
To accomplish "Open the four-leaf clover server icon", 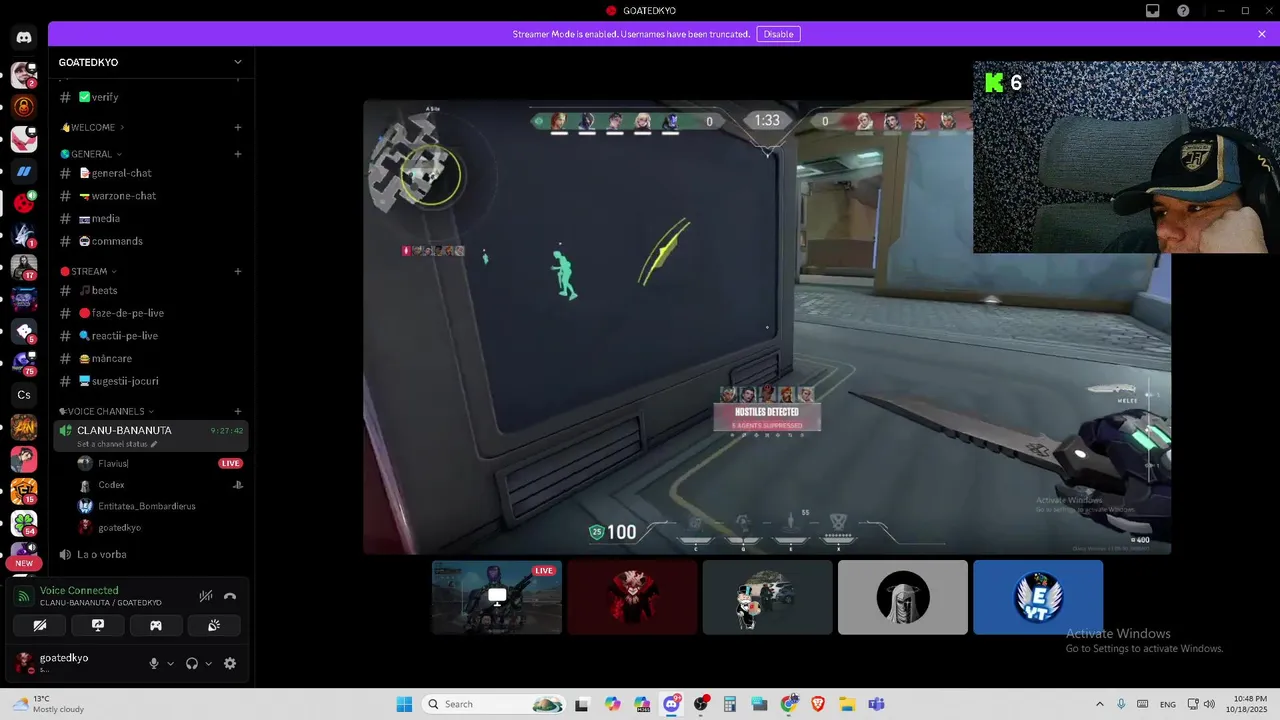I will [x=24, y=523].
